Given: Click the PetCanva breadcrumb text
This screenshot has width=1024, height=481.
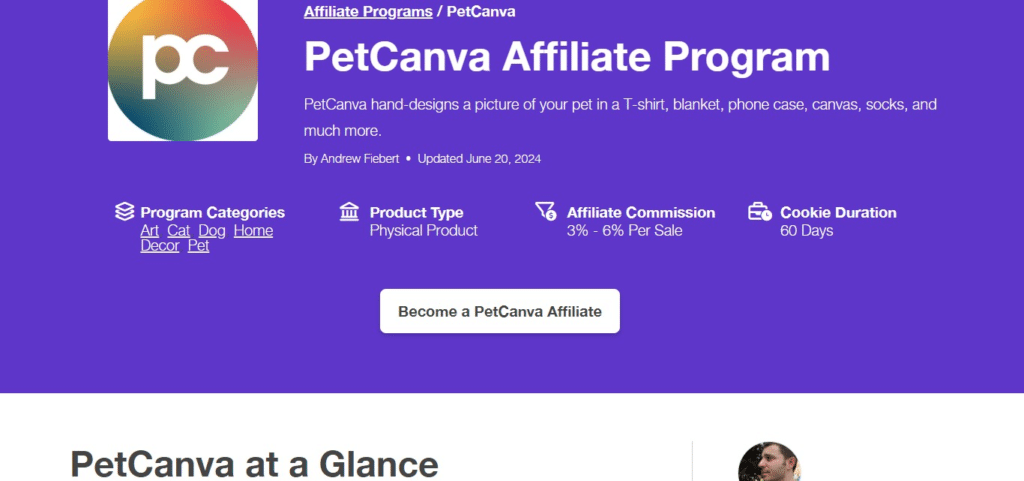Looking at the screenshot, I should (x=480, y=12).
